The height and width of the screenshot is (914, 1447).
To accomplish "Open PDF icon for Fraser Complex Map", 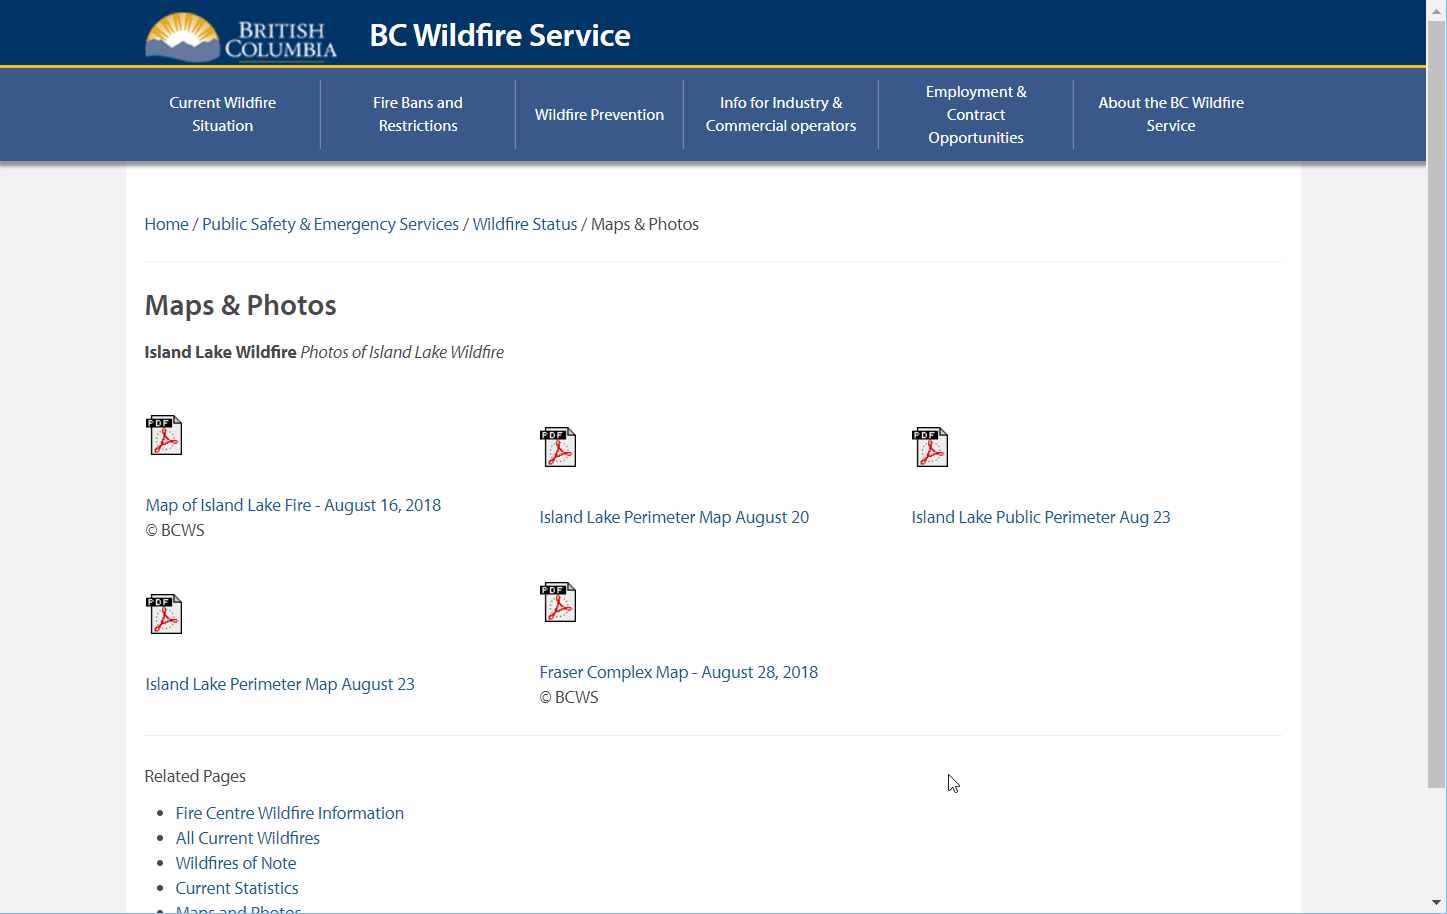I will (558, 602).
